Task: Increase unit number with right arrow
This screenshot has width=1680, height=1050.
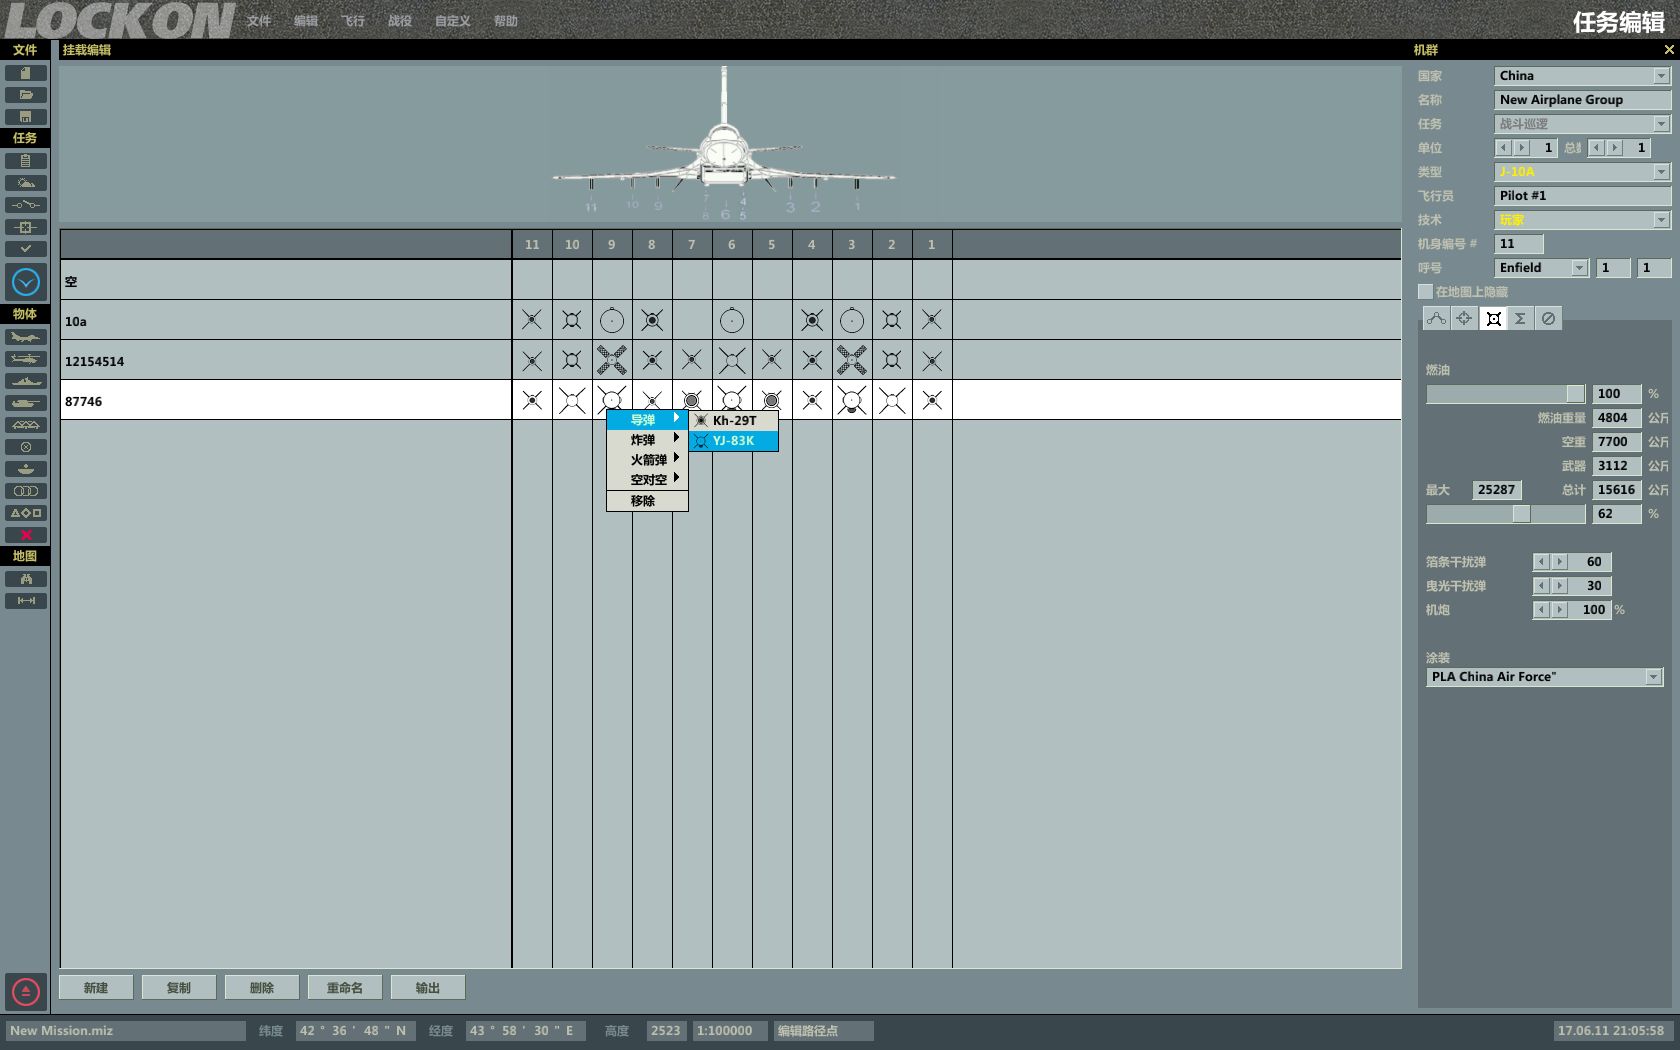Action: pos(1522,148)
